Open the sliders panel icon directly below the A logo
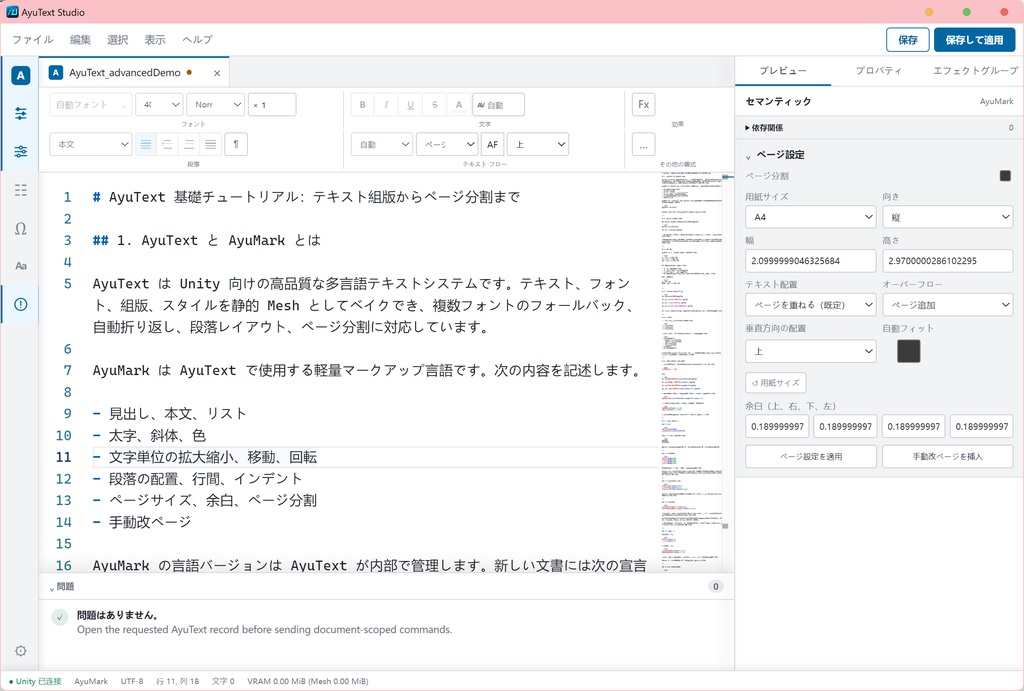 pos(21,114)
